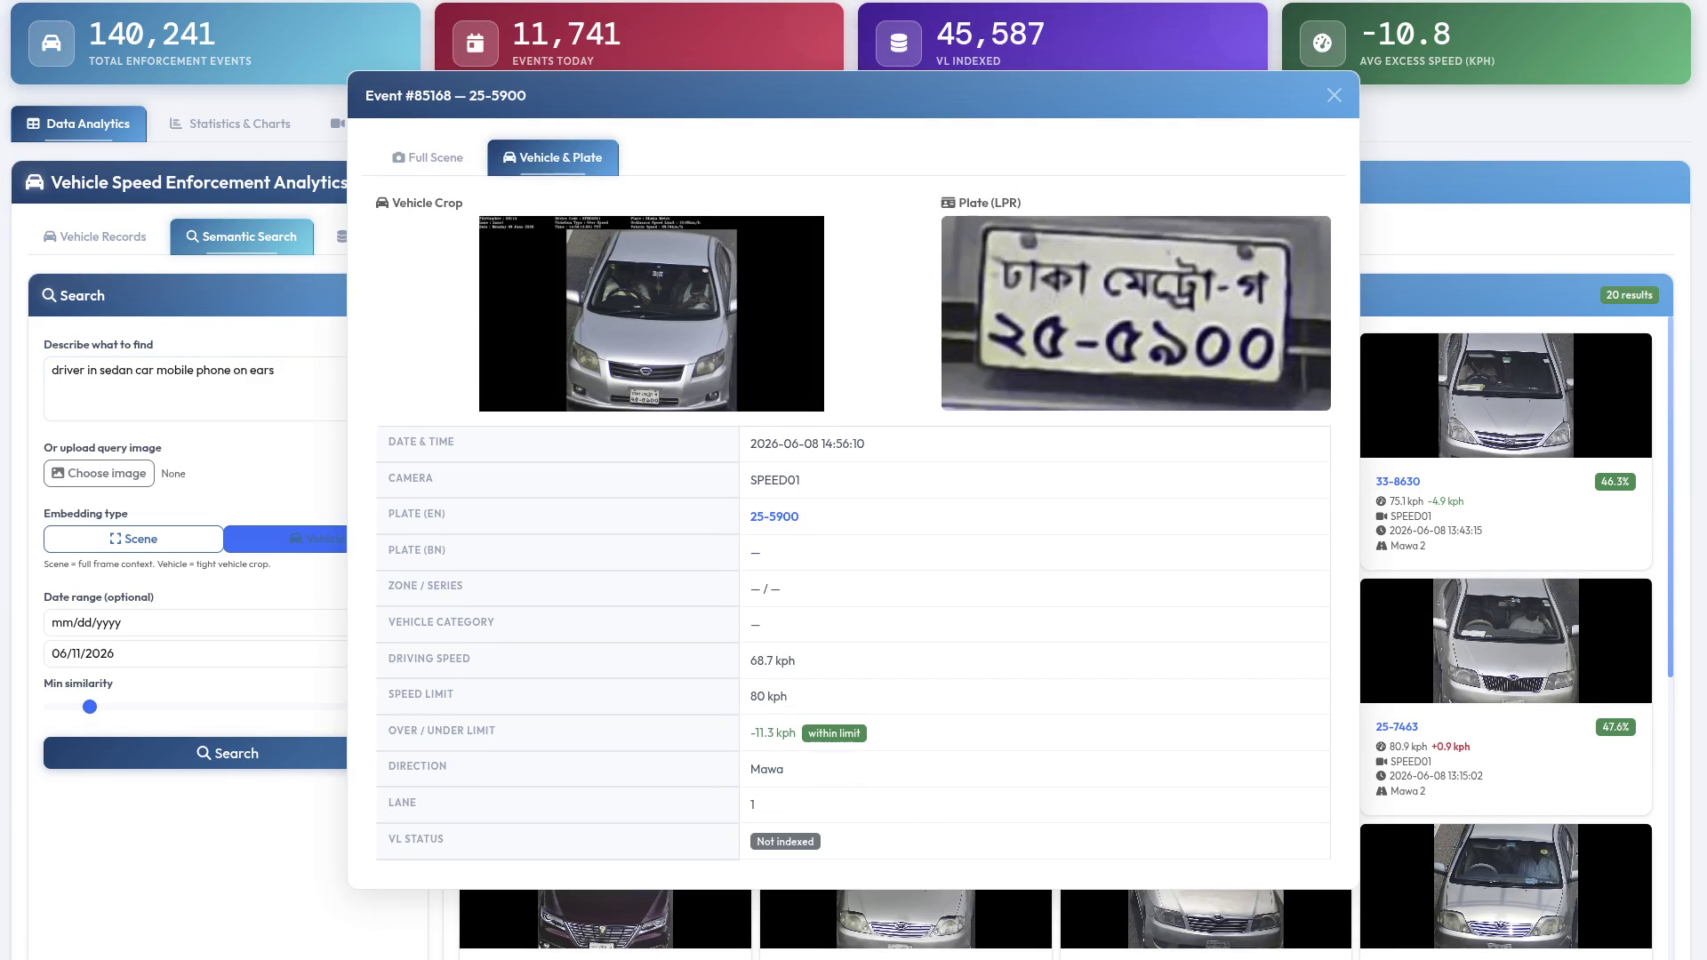Click the speed limit value 80 kph
Viewport: 1707px width, 960px height.
pos(768,696)
